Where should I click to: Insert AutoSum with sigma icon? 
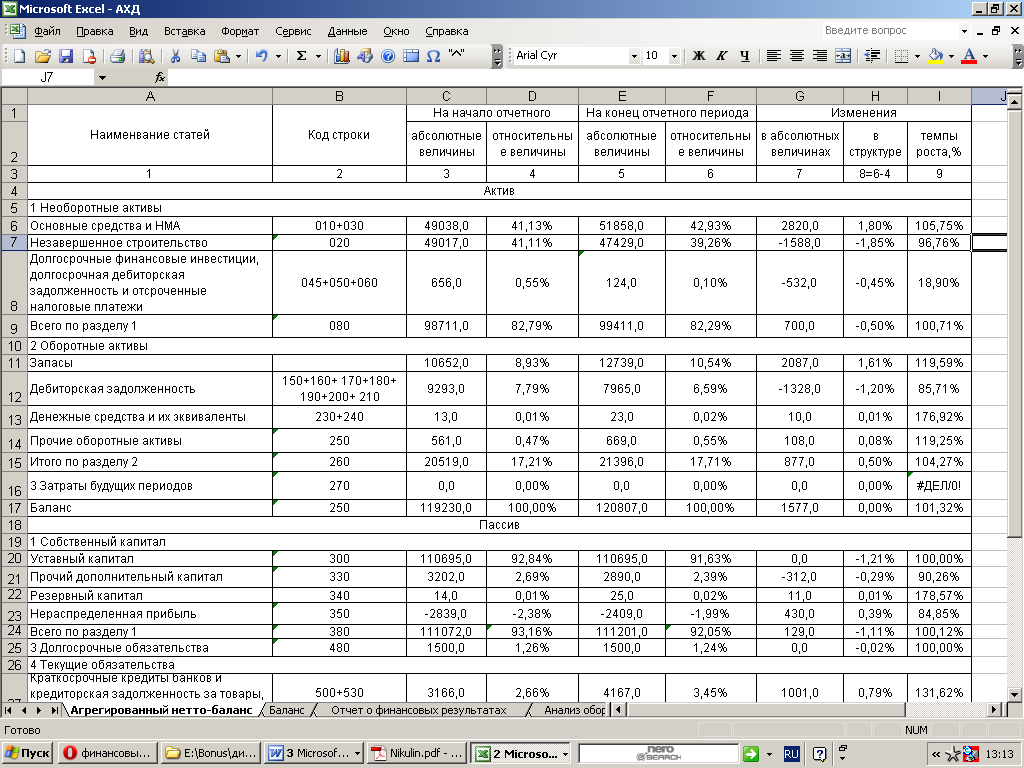click(301, 56)
